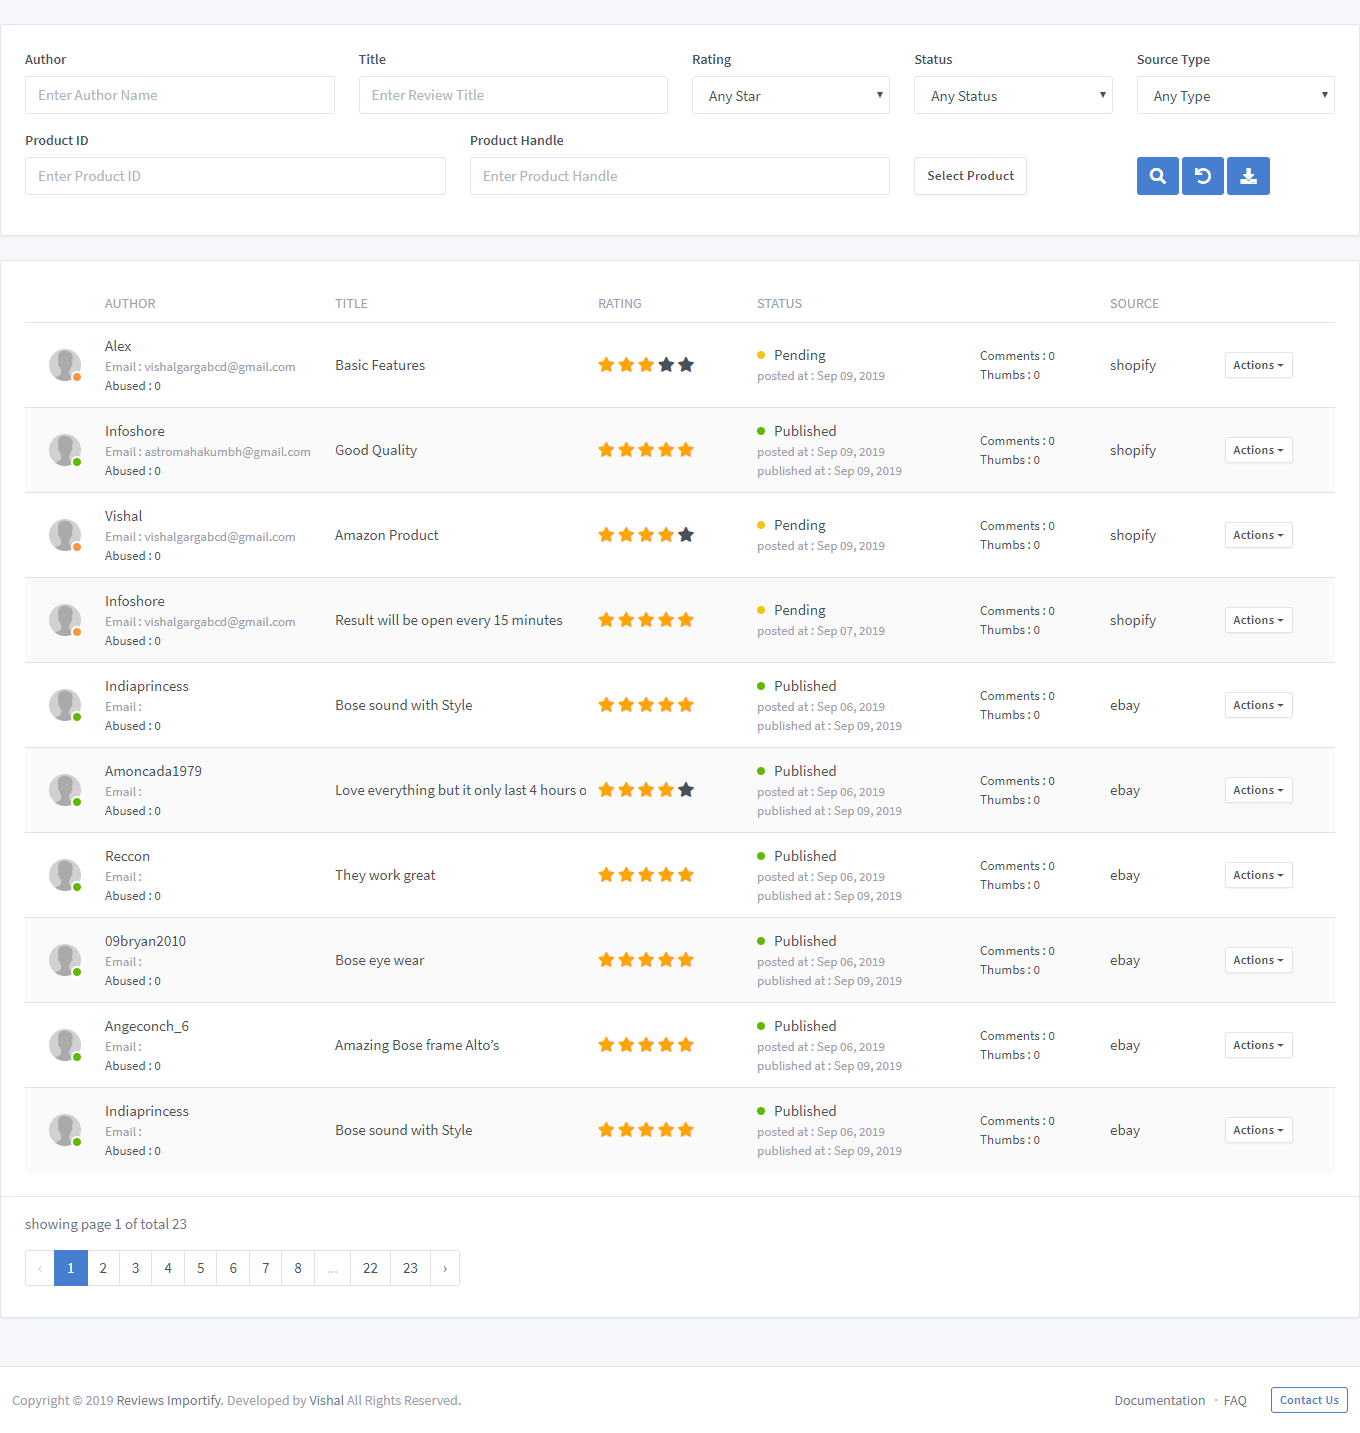
Task: Jump to page 22
Action: [370, 1268]
